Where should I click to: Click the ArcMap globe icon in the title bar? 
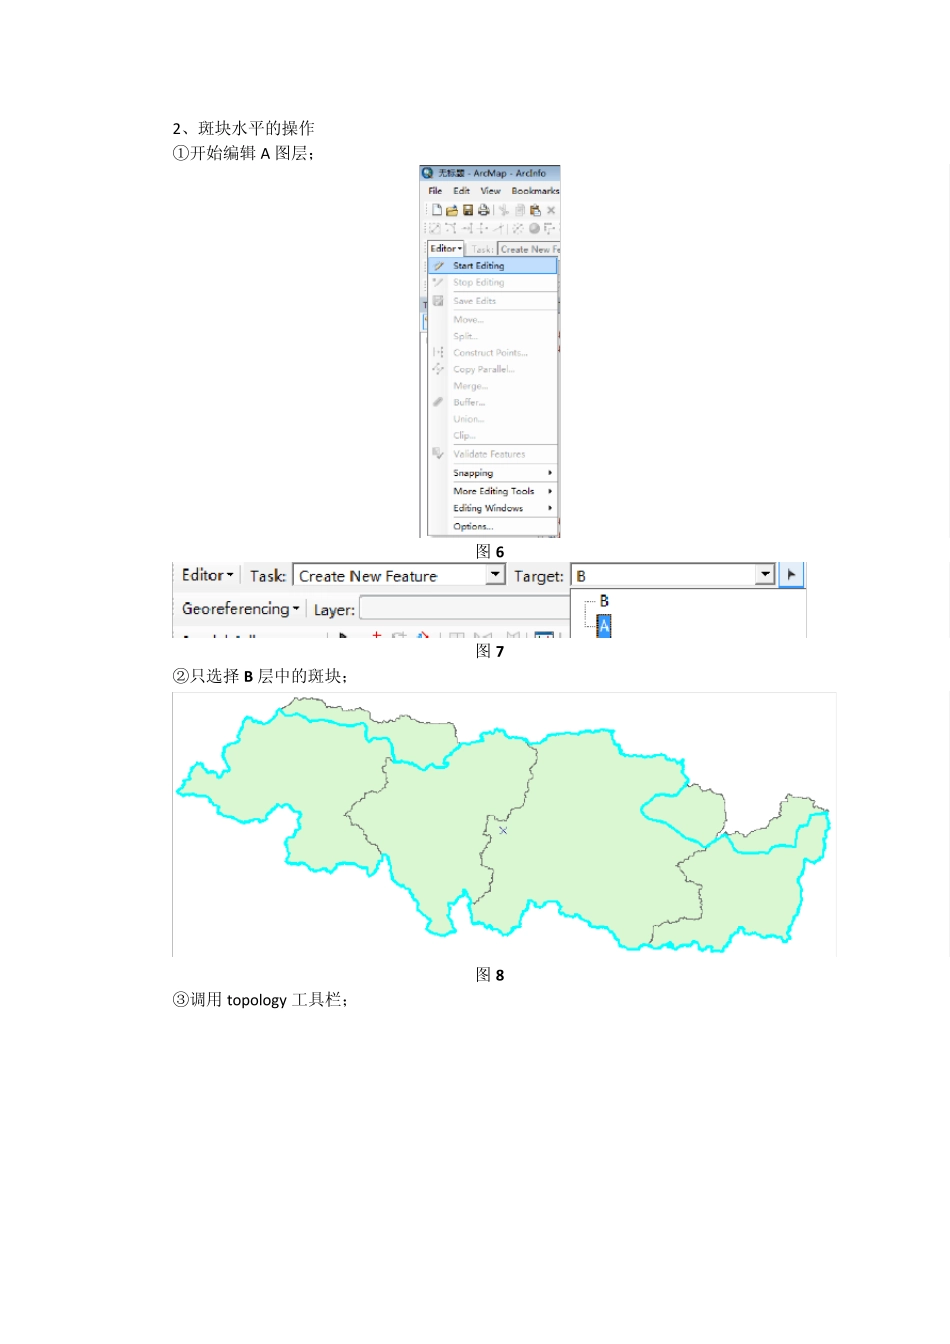428,173
